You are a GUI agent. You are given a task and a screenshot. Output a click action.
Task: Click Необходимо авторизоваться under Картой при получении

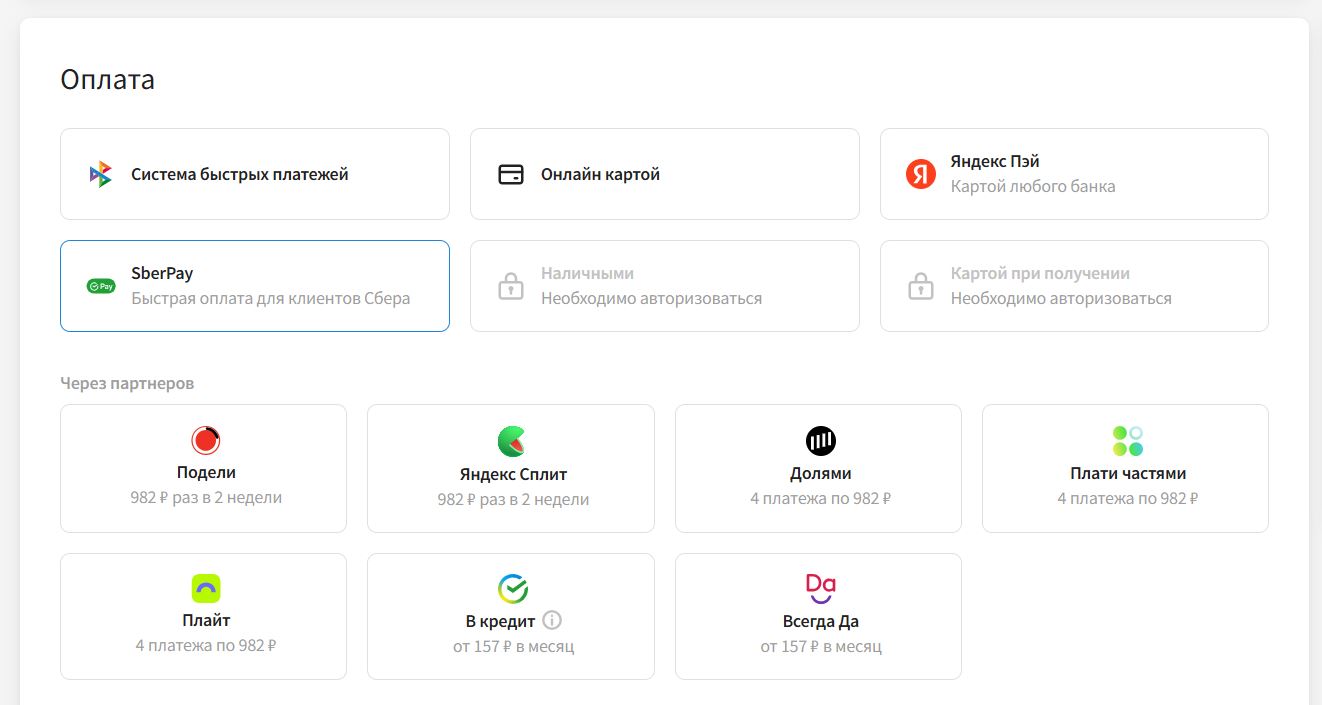tap(1061, 298)
